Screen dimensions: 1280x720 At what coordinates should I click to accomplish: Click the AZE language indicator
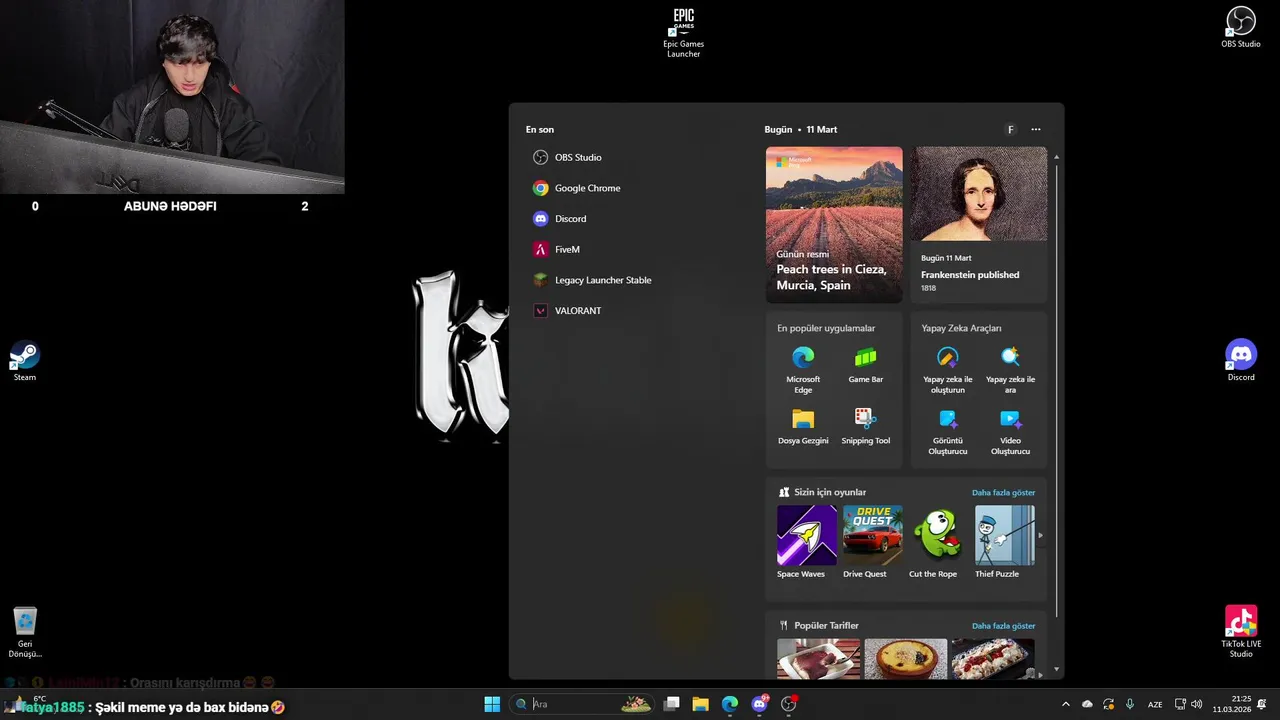(x=1155, y=704)
